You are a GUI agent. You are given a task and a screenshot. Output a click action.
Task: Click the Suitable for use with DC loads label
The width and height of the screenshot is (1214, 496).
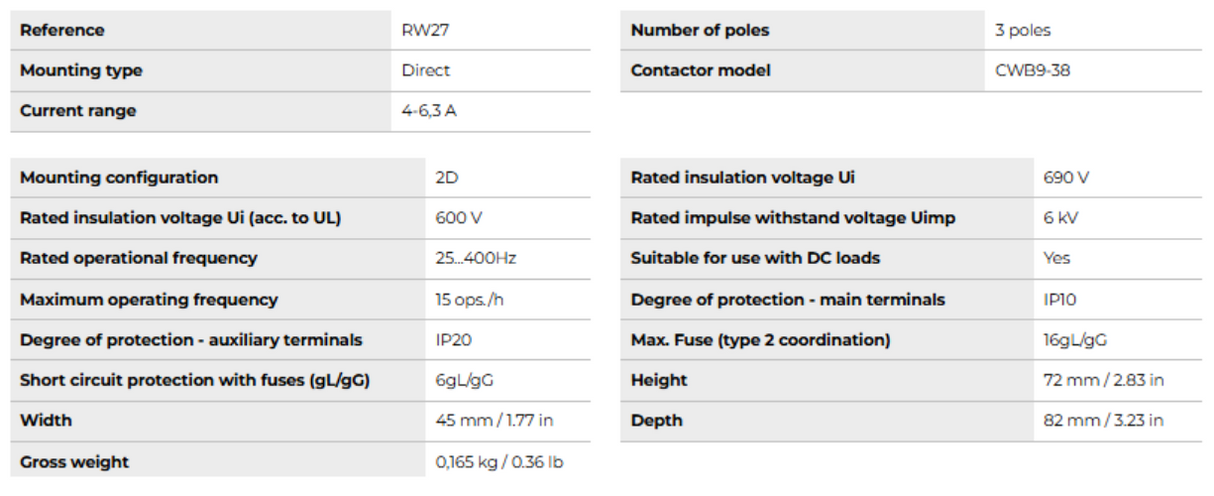coord(755,258)
